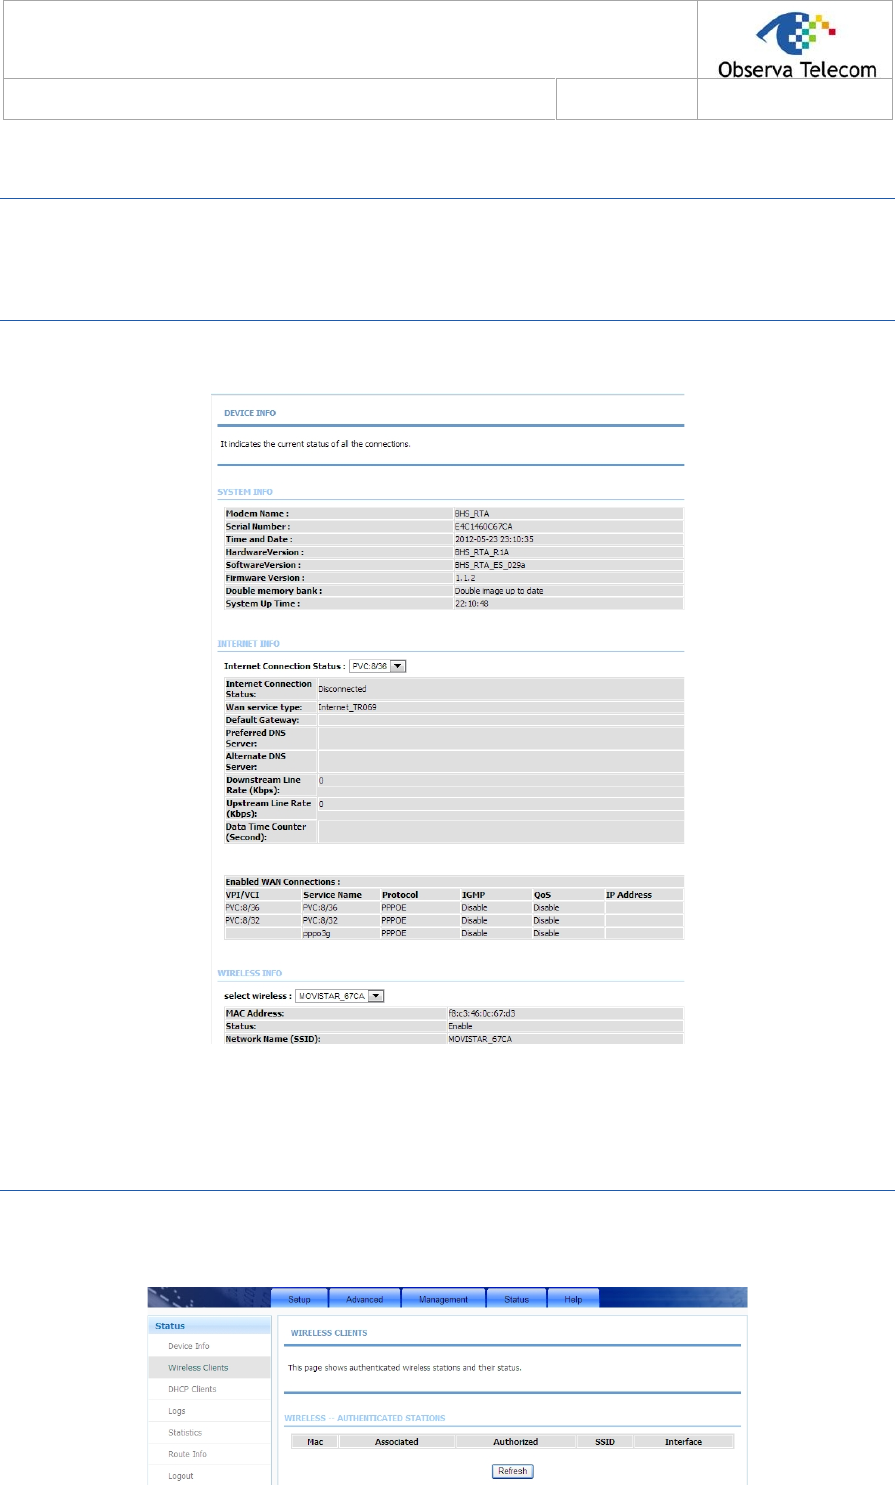This screenshot has height=1485, width=895.
Task: Click the Service Name column header
Action: [x=332, y=895]
